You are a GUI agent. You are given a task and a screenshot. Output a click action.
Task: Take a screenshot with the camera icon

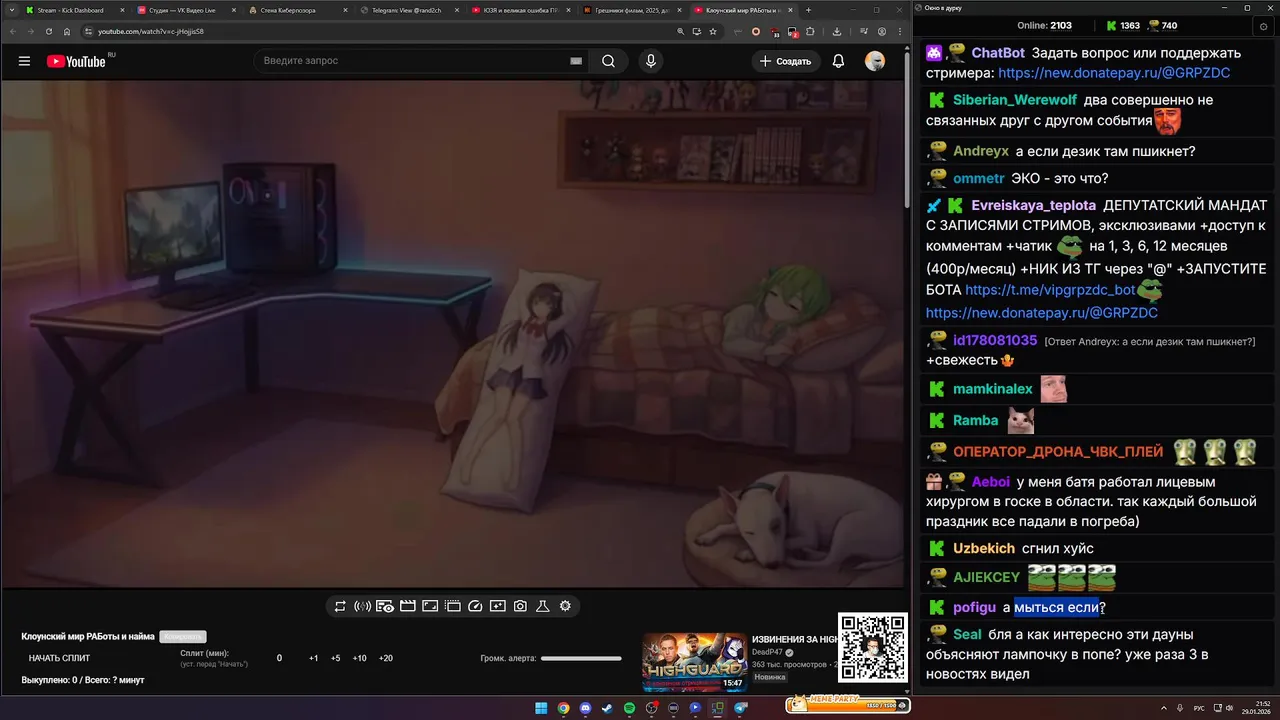[520, 606]
